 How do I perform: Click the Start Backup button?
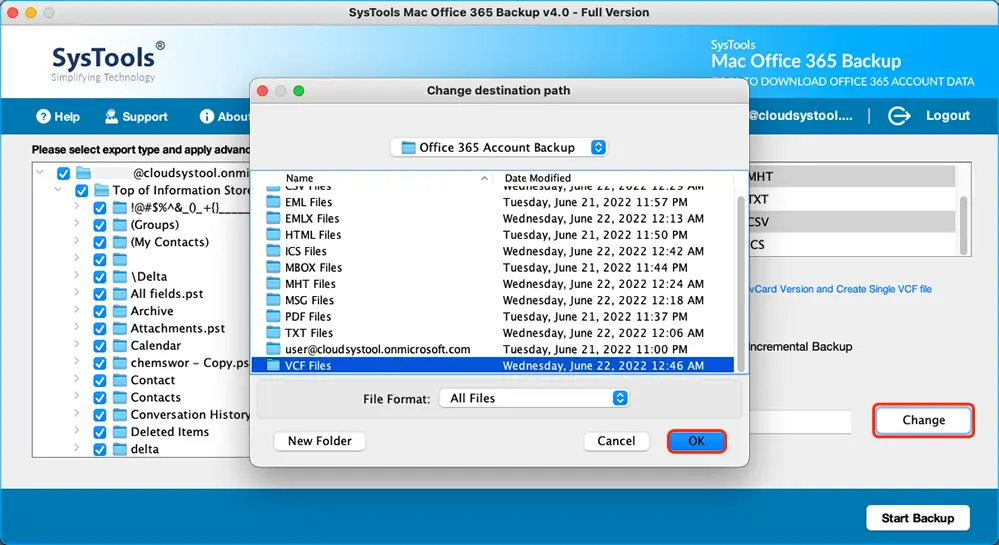917,518
